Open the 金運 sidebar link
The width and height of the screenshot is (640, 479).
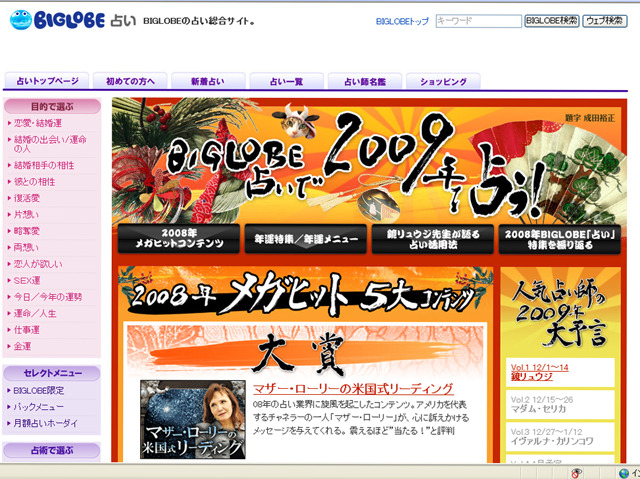tap(22, 346)
